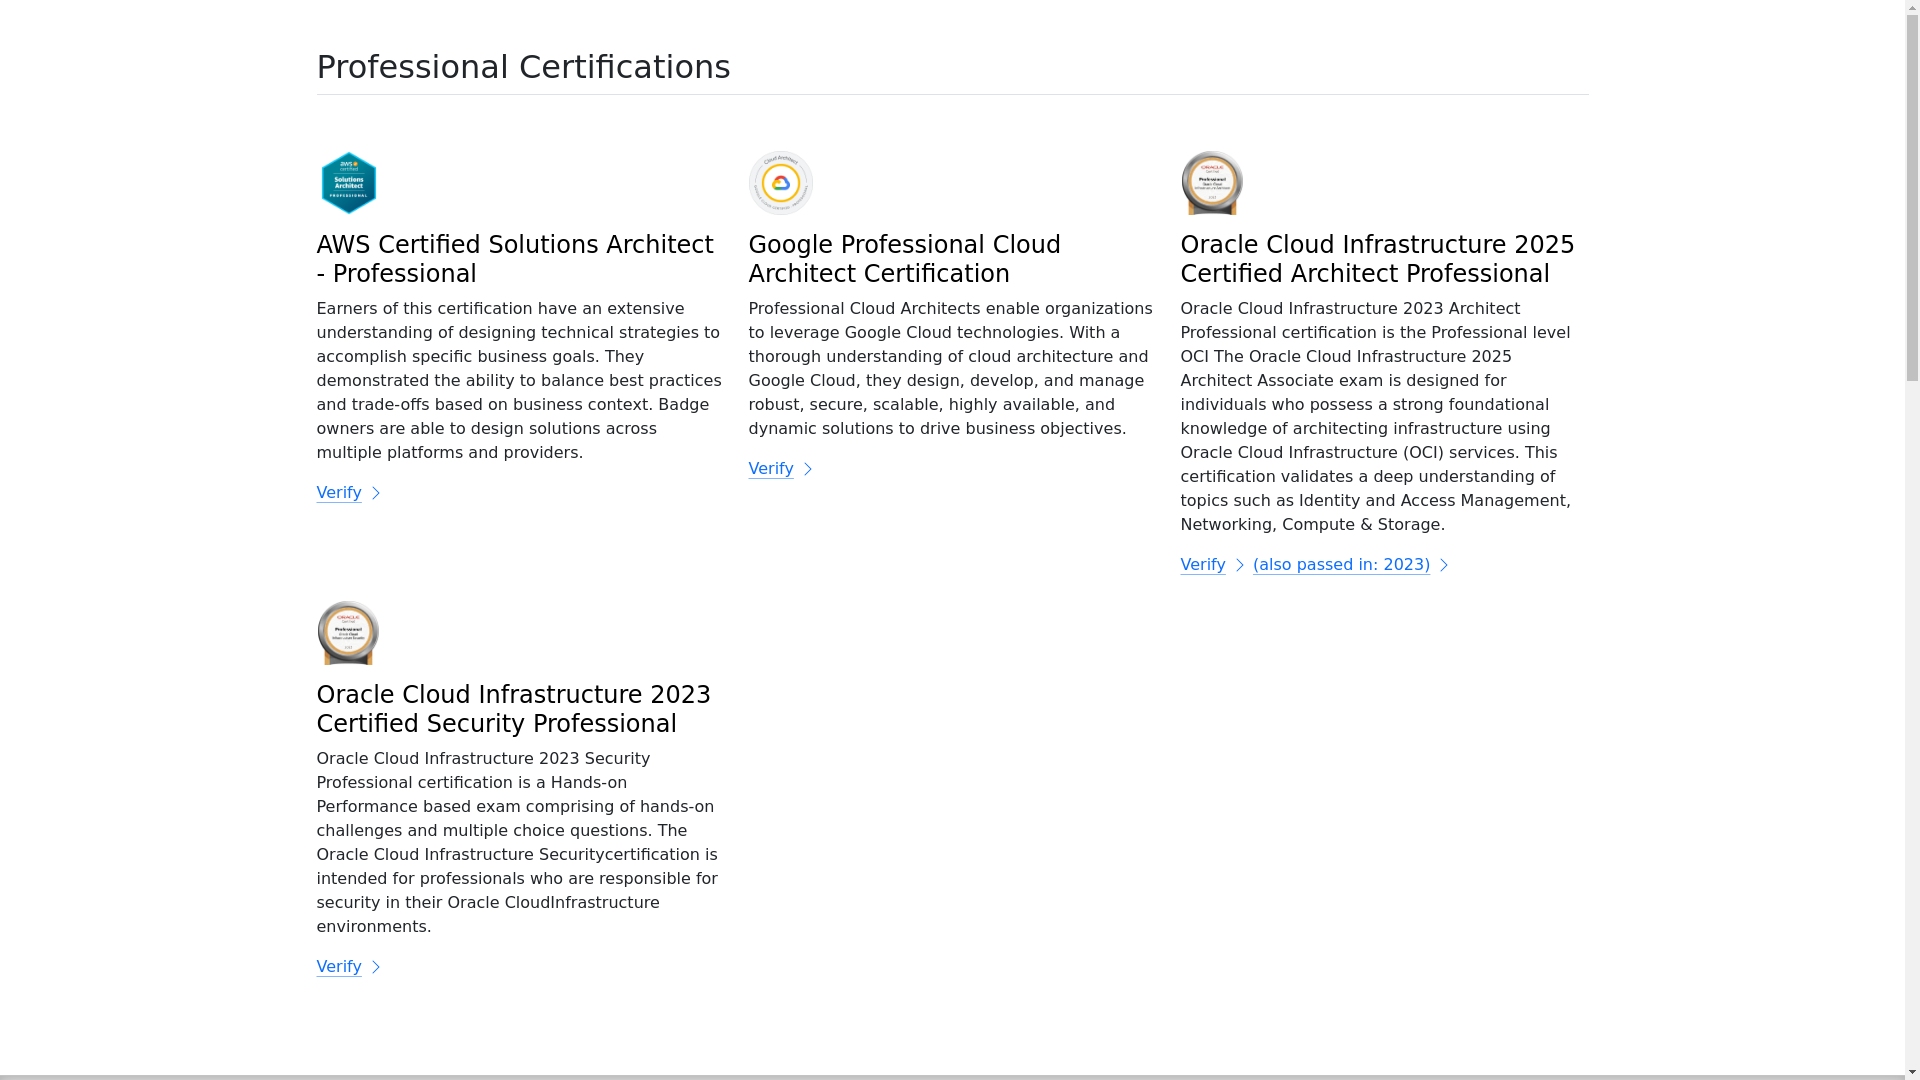Image resolution: width=1920 pixels, height=1080 pixels.
Task: Open Verify link under Oracle Security Professional
Action: [349, 967]
